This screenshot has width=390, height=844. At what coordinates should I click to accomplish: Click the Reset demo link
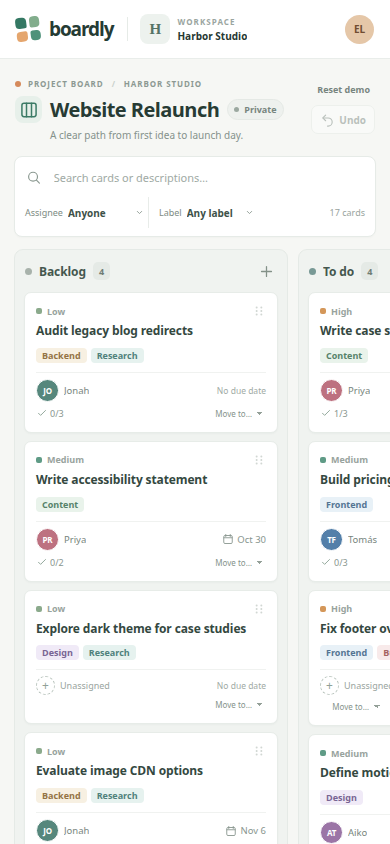pyautogui.click(x=343, y=90)
